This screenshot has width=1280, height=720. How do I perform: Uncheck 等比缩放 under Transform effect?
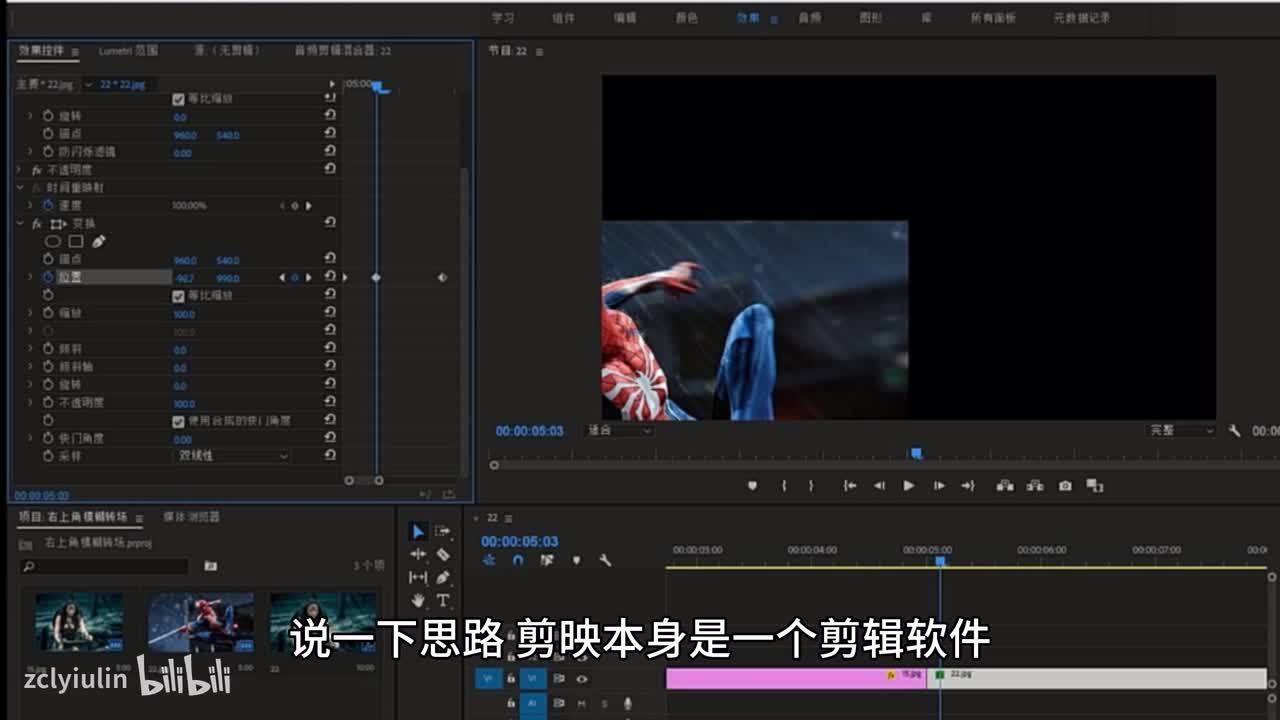tap(178, 296)
